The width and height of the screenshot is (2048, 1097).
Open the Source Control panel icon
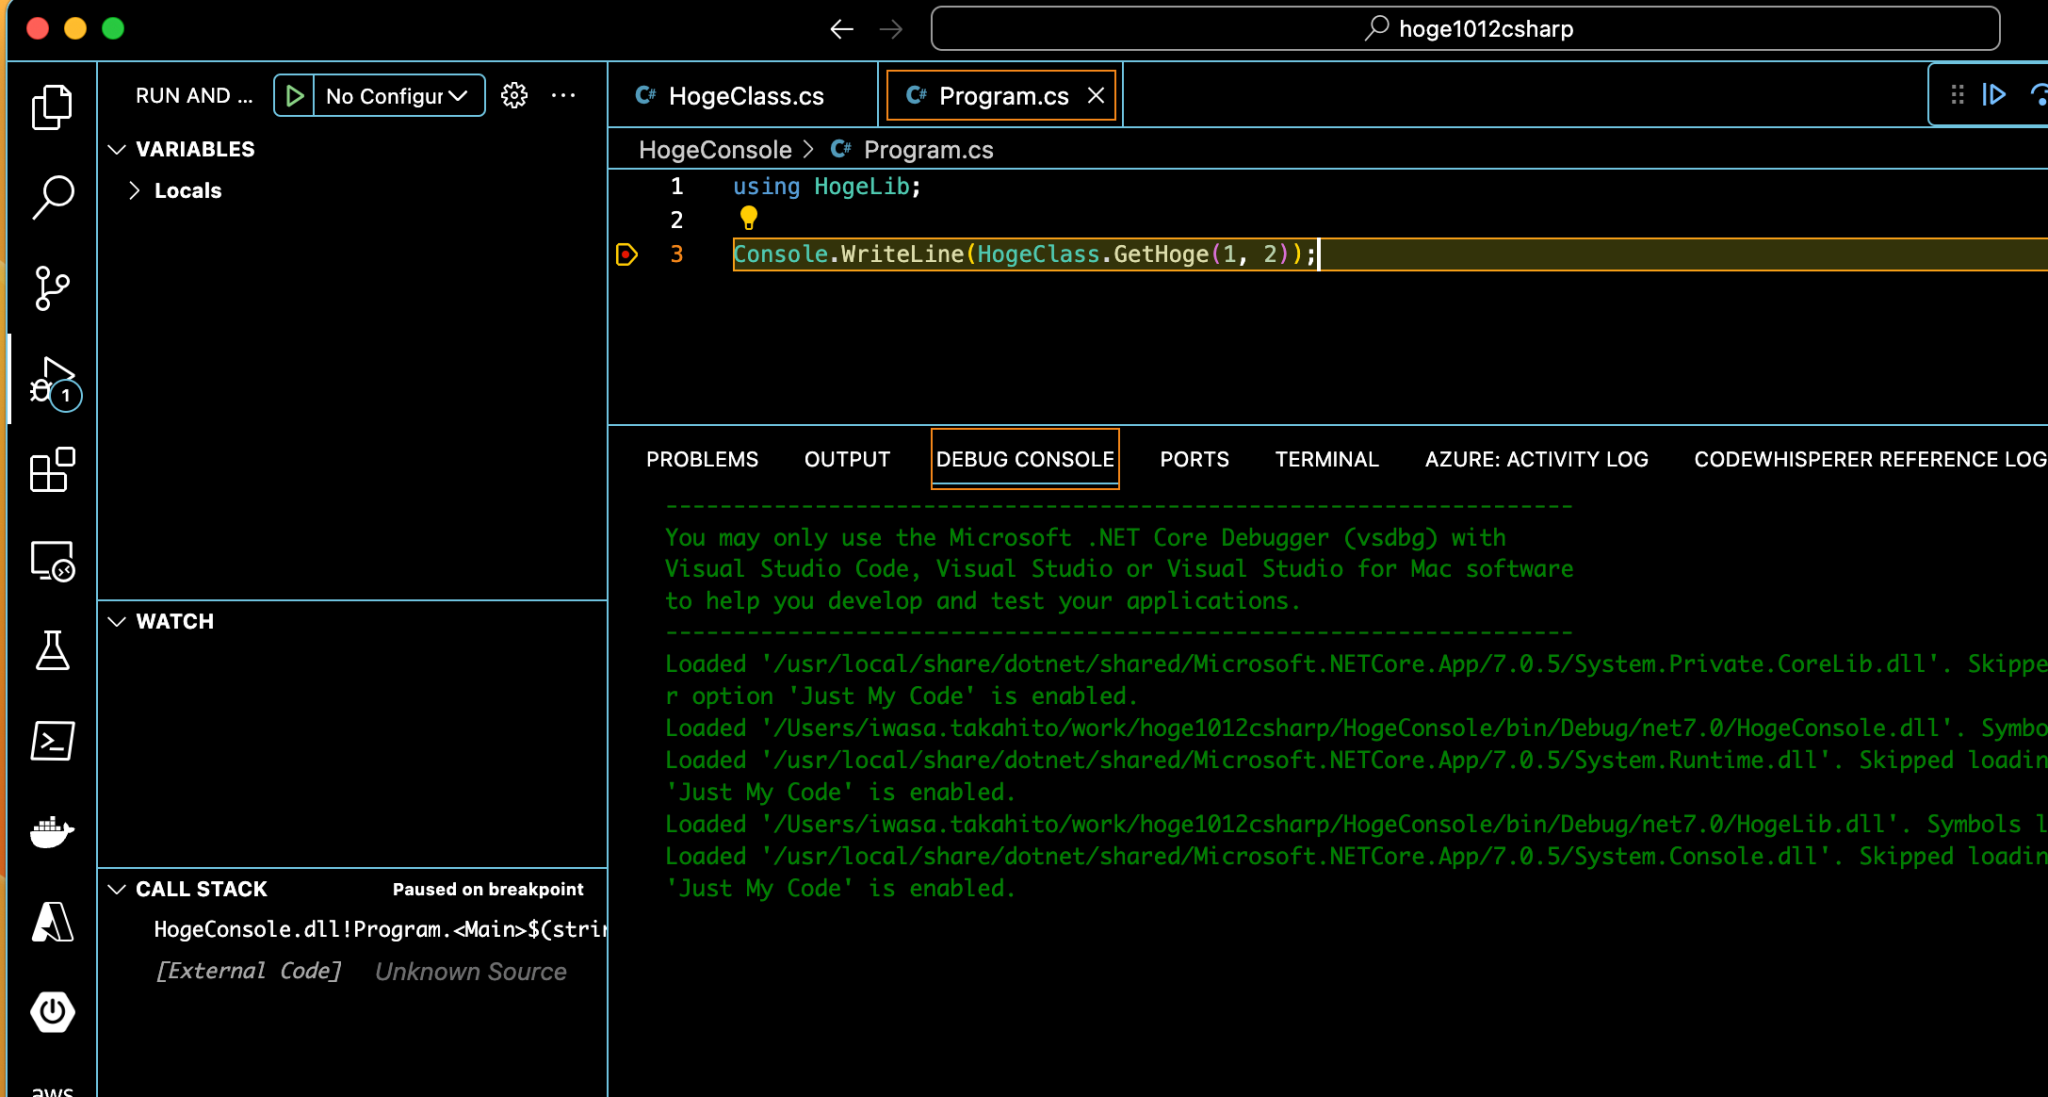point(52,287)
